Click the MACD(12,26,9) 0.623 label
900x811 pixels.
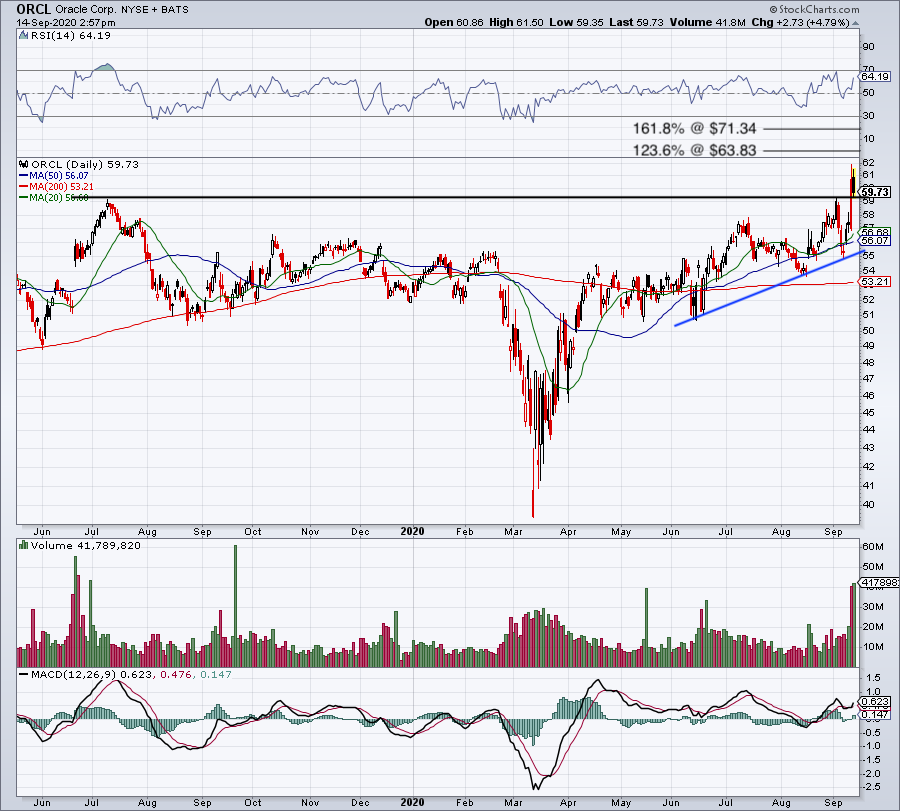[92, 674]
